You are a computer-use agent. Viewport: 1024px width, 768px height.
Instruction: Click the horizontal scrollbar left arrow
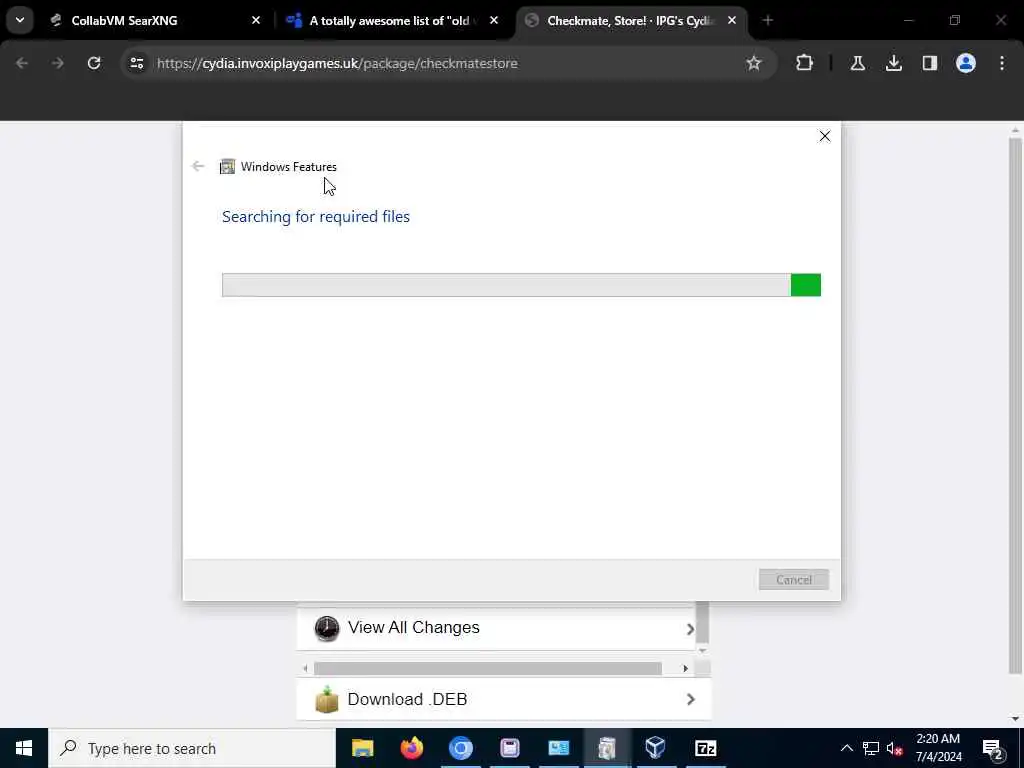(305, 668)
